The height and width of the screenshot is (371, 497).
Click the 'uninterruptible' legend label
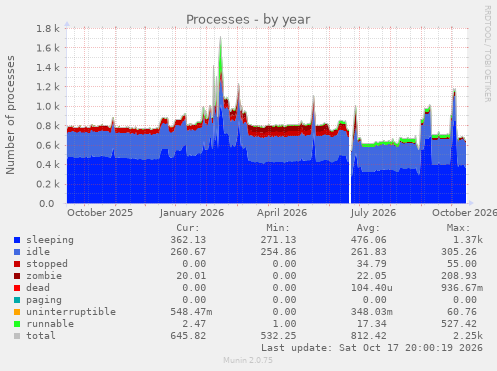[71, 312]
